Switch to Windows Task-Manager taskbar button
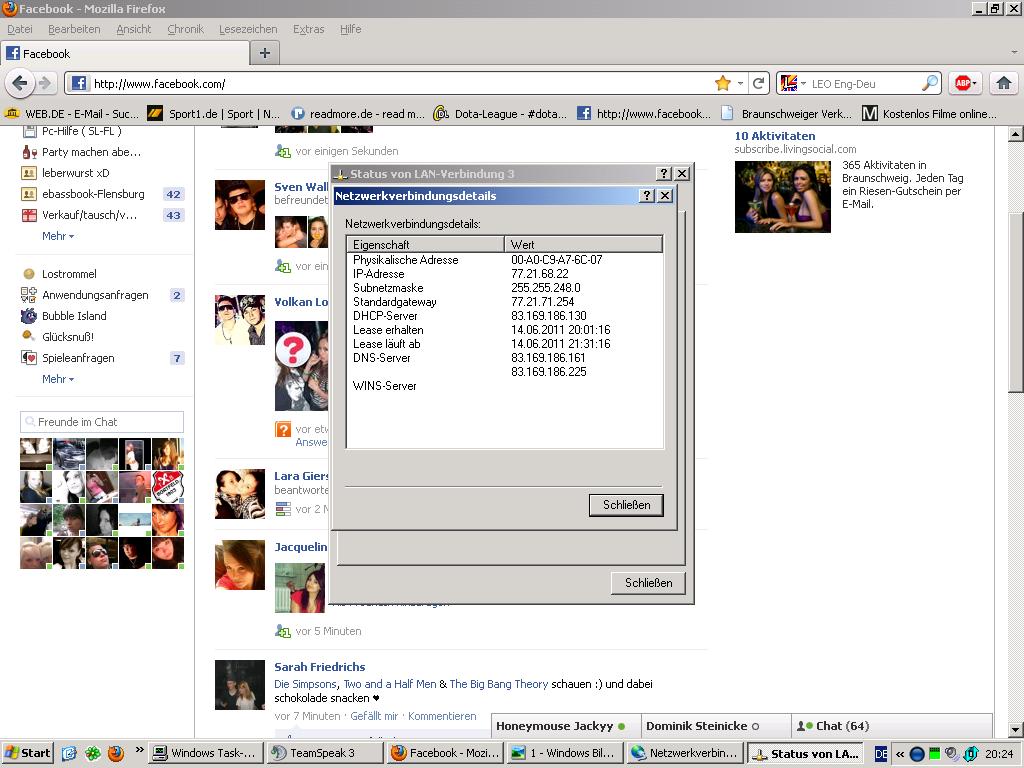The width and height of the screenshot is (1024, 768). click(x=206, y=753)
